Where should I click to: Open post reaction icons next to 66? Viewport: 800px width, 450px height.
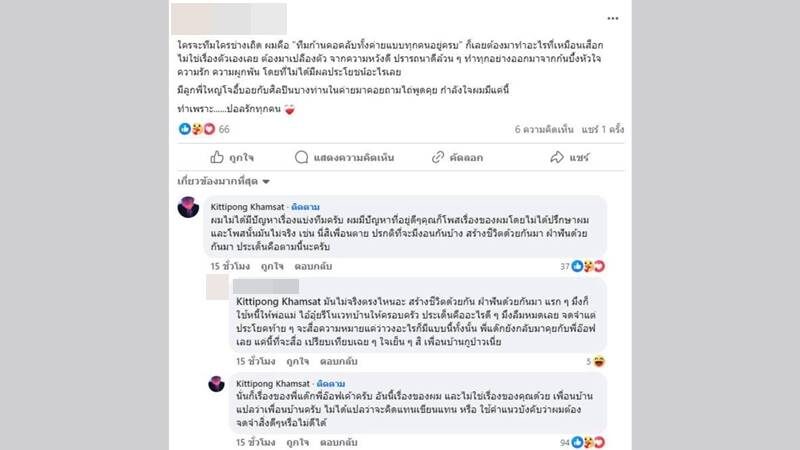(197, 129)
